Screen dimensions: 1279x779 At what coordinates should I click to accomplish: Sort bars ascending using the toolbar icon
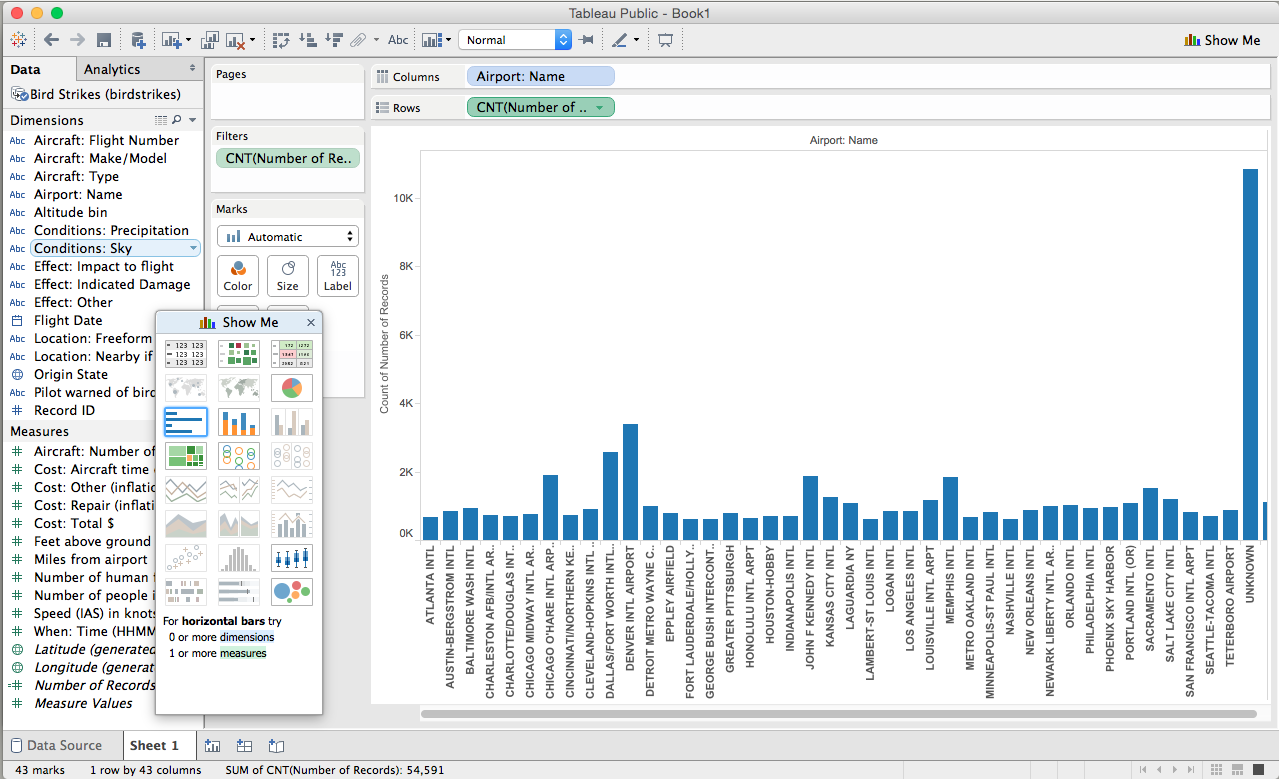point(308,40)
